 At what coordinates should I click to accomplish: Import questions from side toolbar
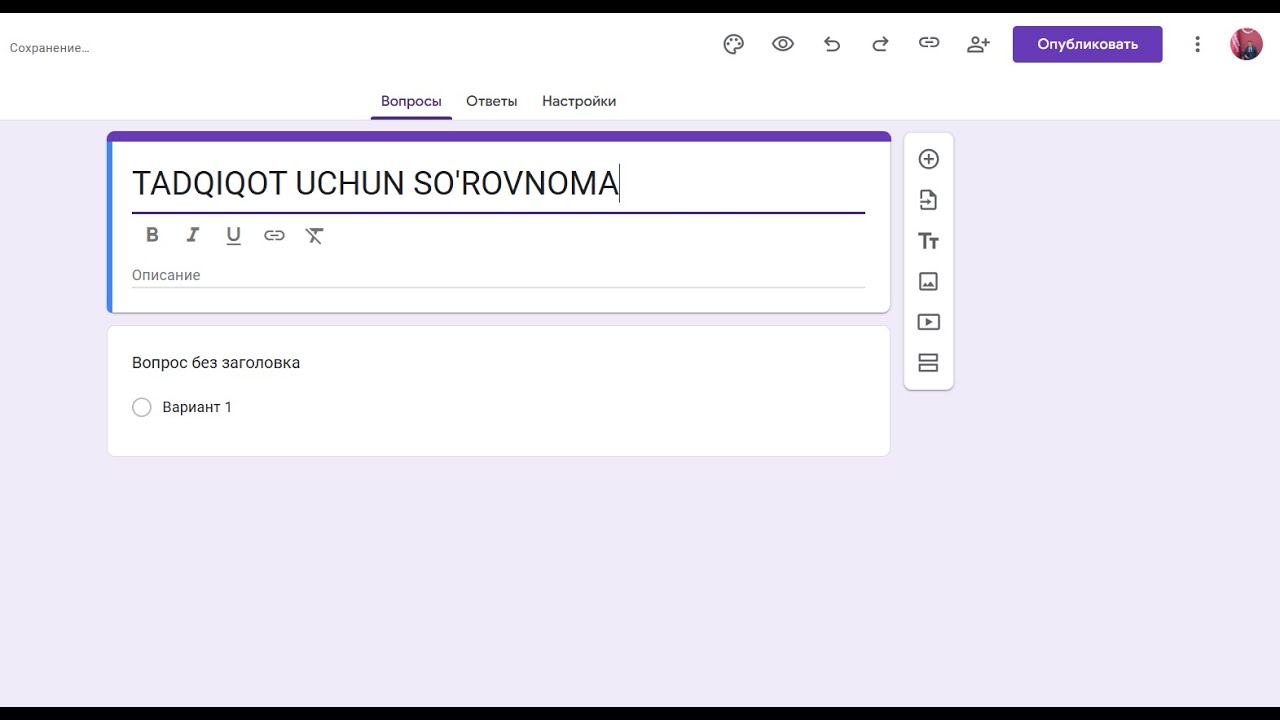(928, 200)
